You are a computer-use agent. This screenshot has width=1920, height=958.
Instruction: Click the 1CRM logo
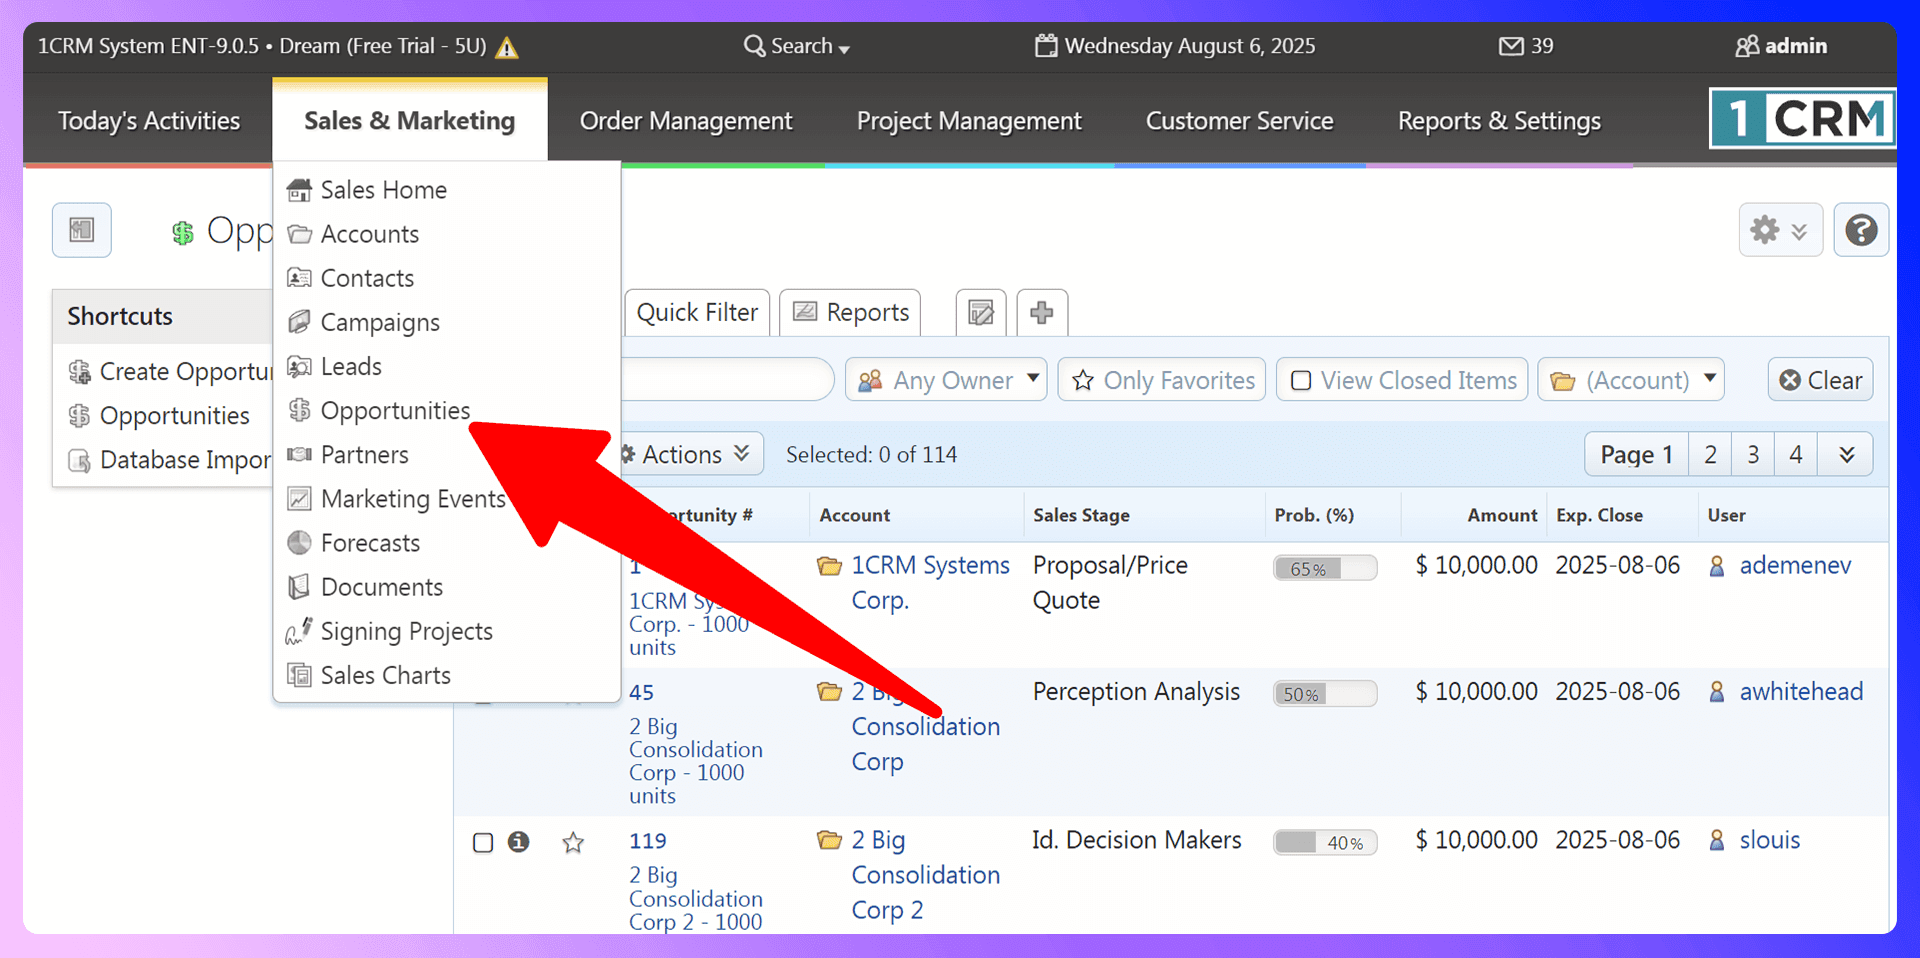point(1802,119)
